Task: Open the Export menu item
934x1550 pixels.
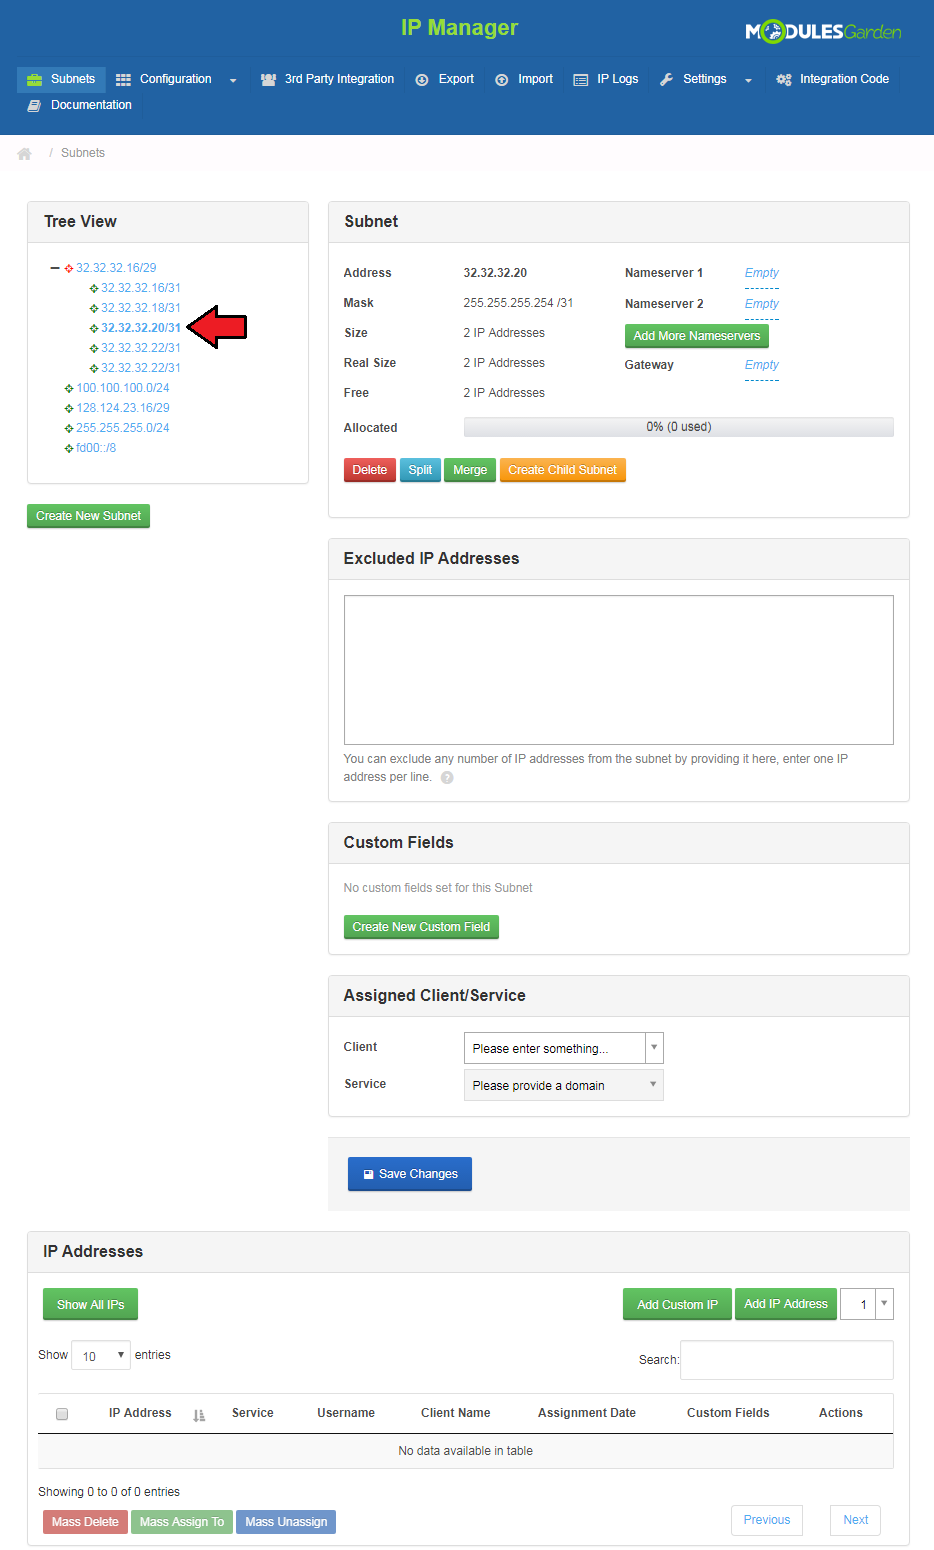Action: 445,79
